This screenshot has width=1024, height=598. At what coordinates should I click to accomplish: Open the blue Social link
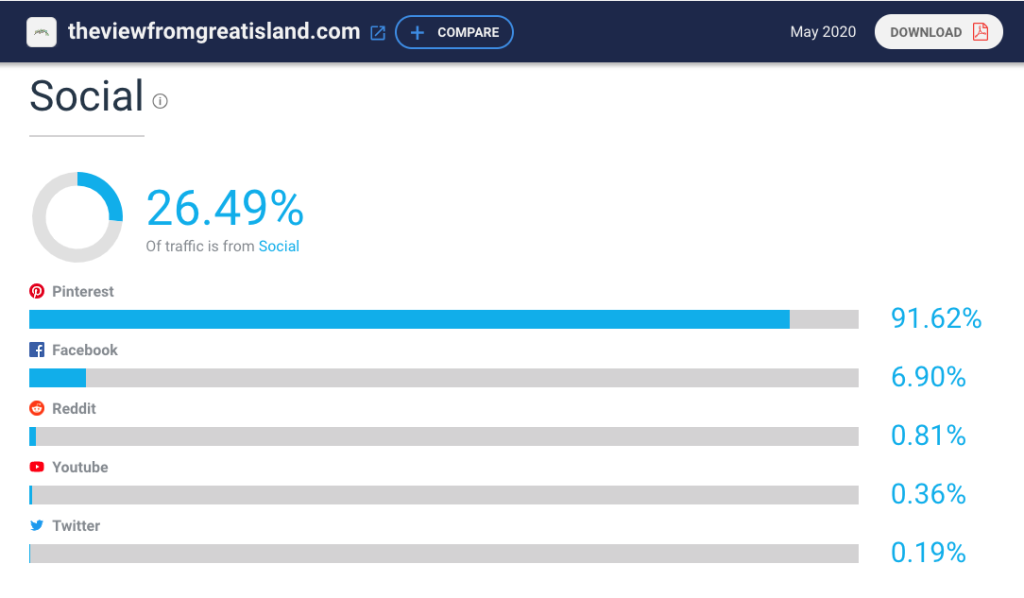click(x=279, y=246)
